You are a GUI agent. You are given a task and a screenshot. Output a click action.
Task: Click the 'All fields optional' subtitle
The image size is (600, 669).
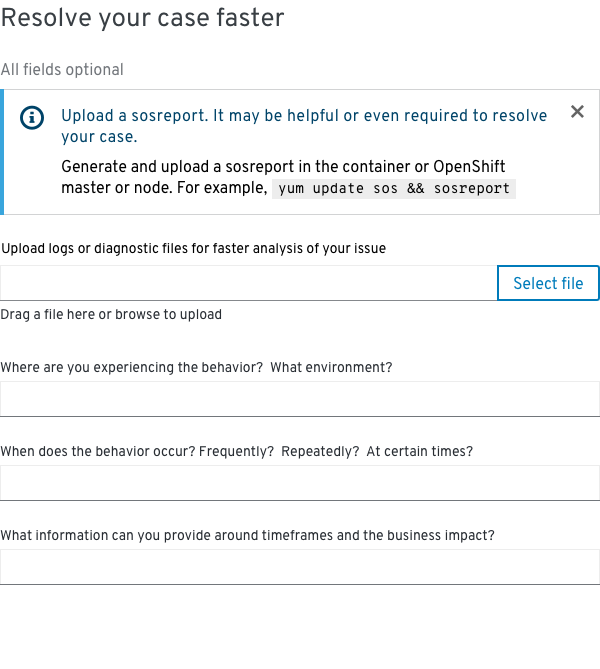click(x=62, y=70)
